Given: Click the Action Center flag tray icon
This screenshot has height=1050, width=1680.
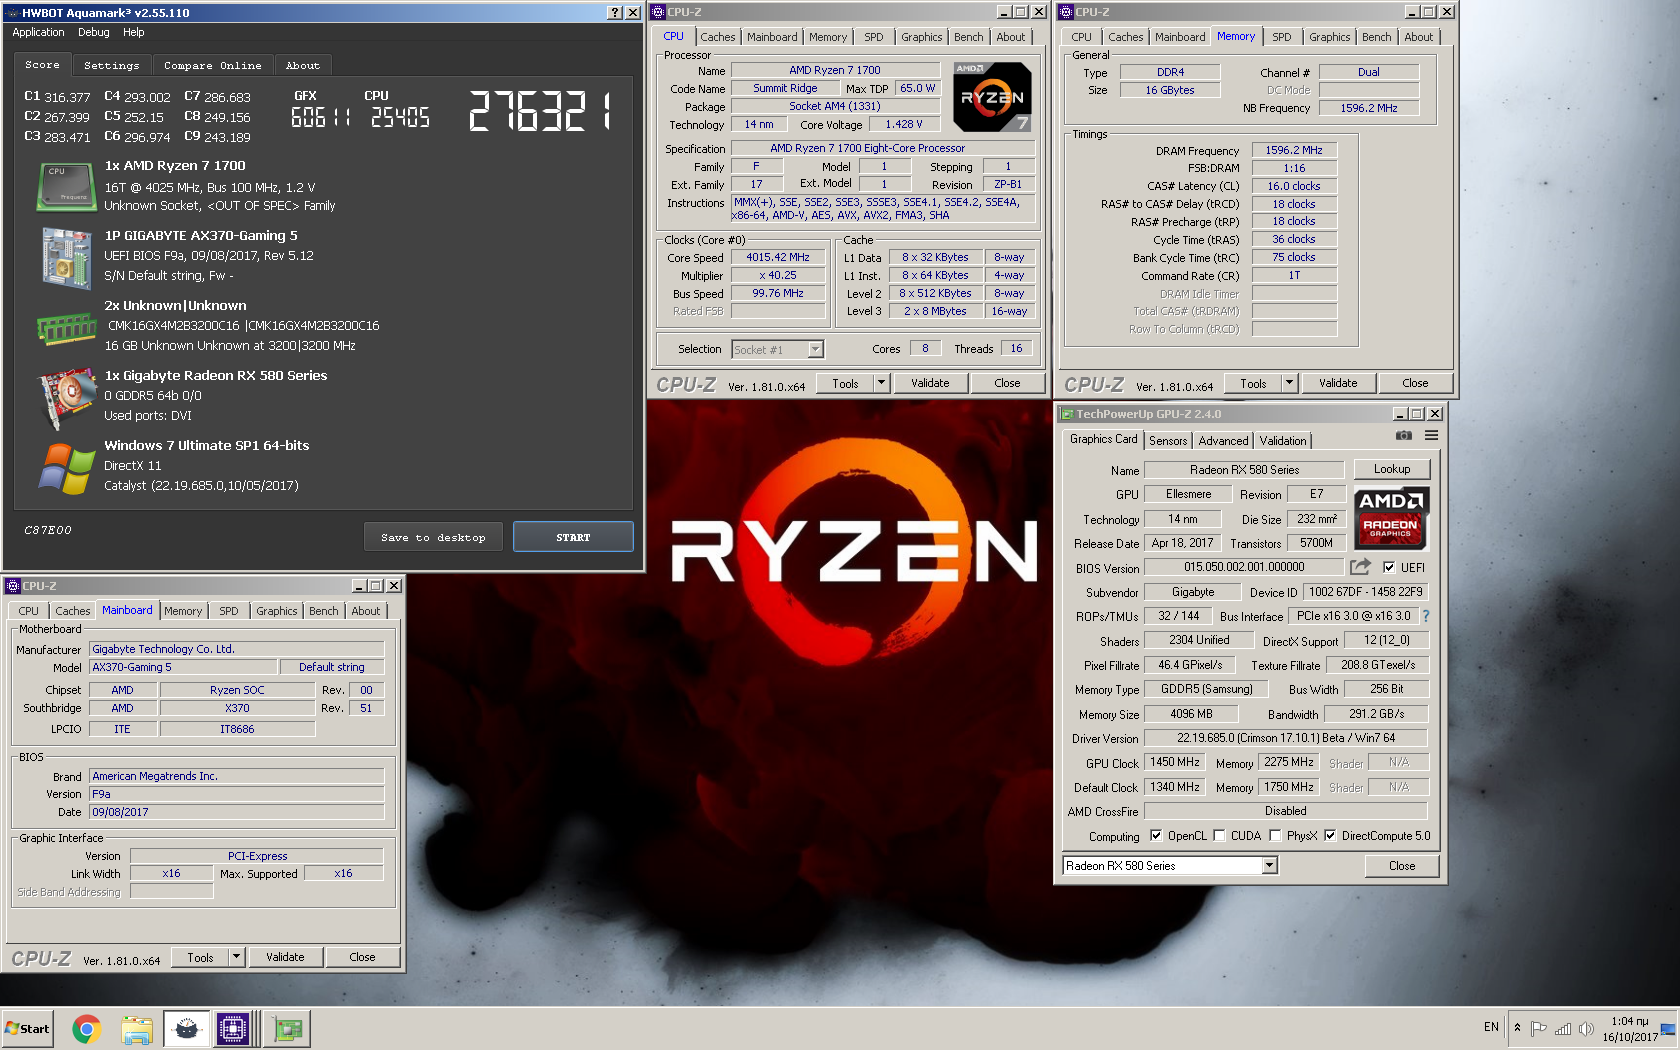Looking at the screenshot, I should [x=1539, y=1028].
